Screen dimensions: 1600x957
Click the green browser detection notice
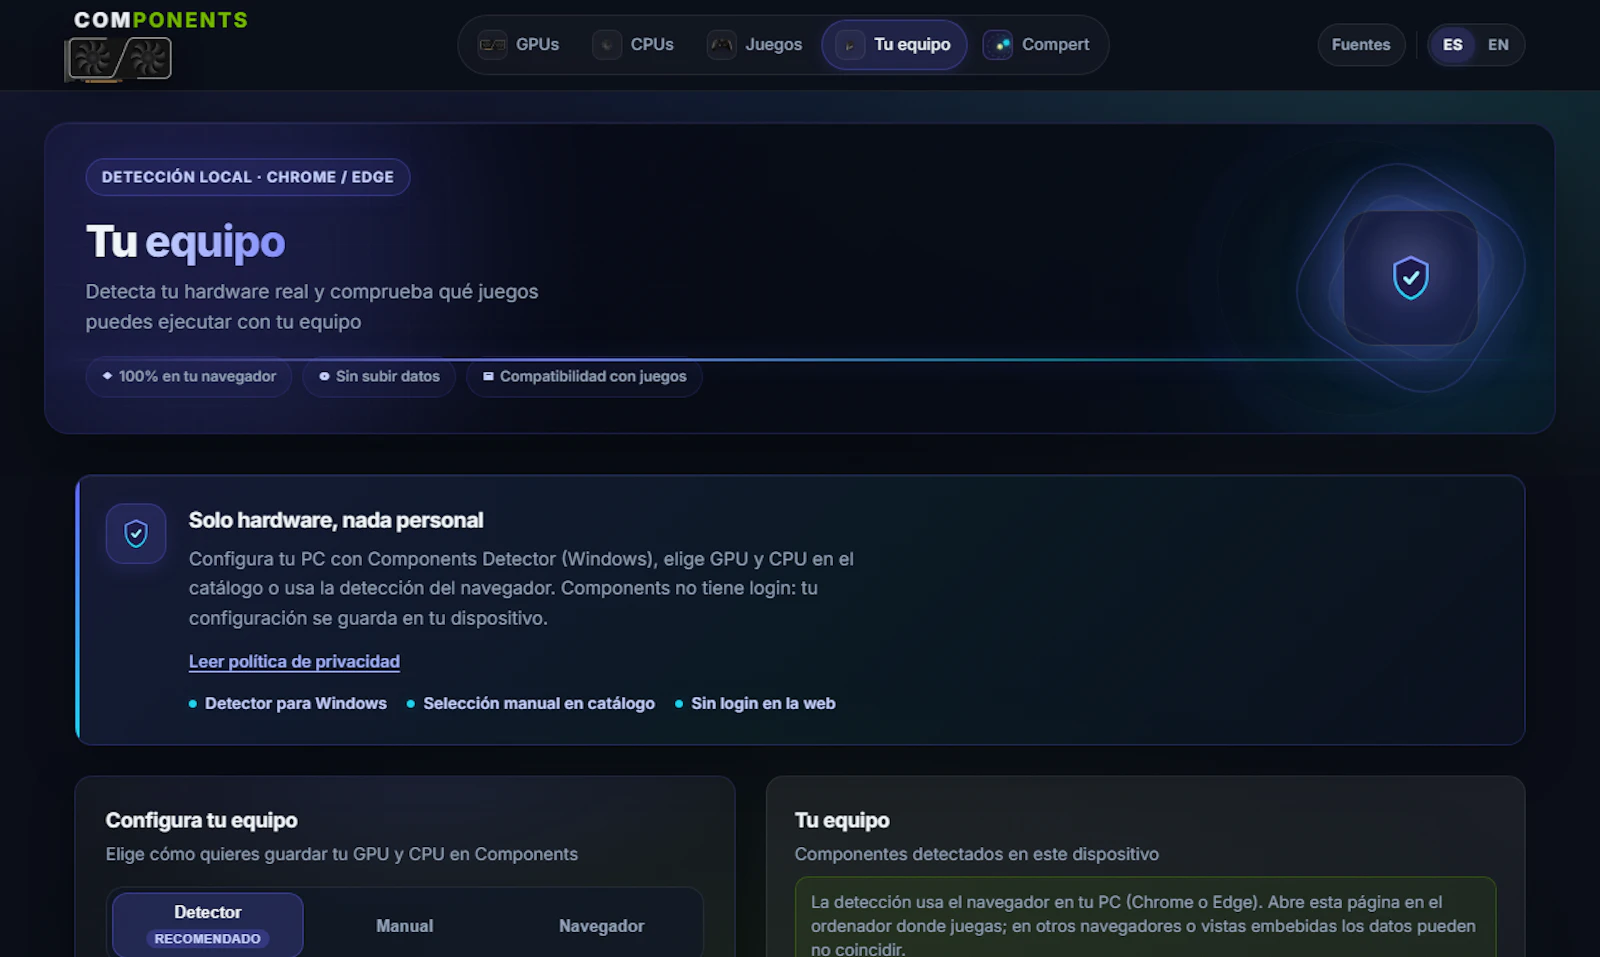(x=1145, y=918)
